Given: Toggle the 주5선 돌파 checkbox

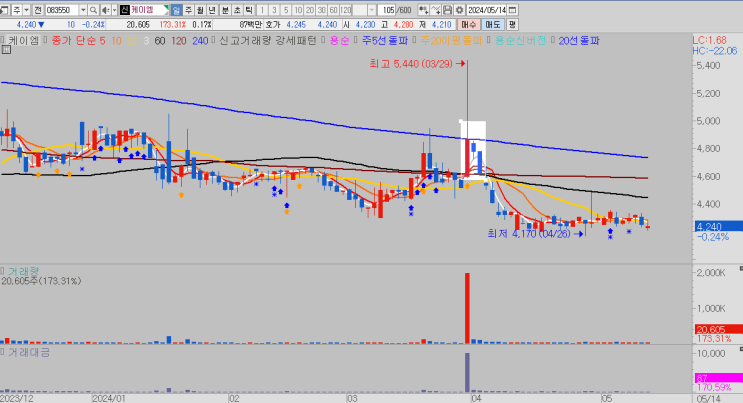Looking at the screenshot, I should point(356,40).
